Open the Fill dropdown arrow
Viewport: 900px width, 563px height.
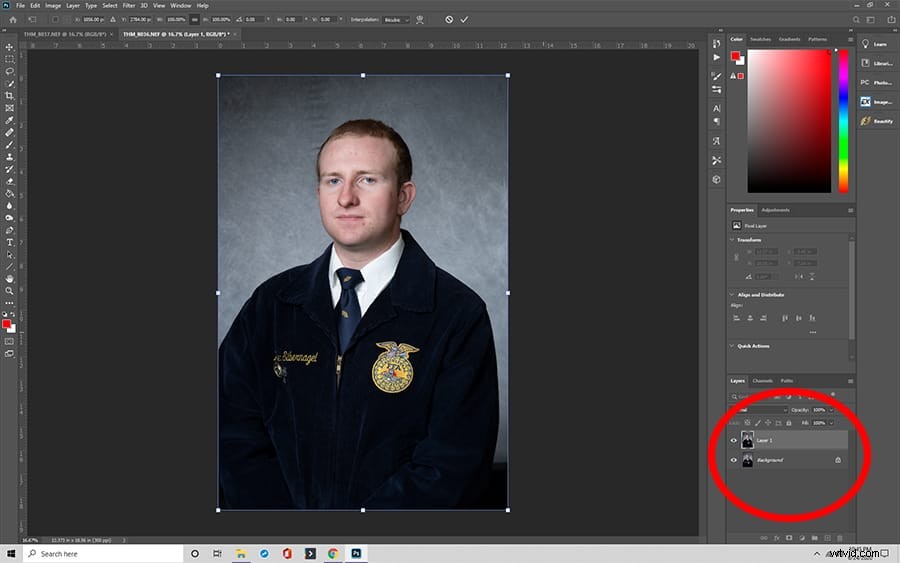coord(831,423)
